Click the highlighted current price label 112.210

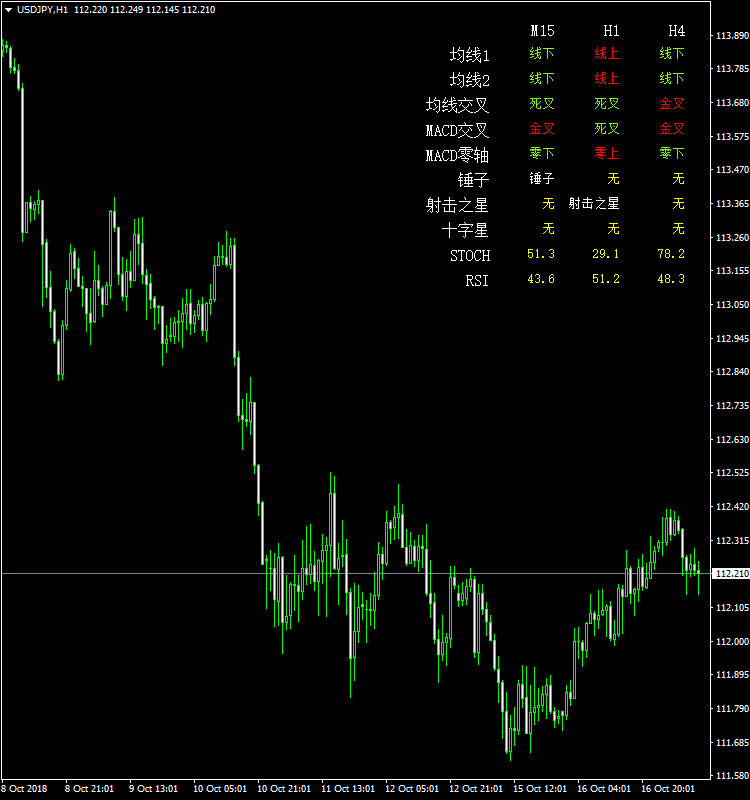[x=732, y=574]
